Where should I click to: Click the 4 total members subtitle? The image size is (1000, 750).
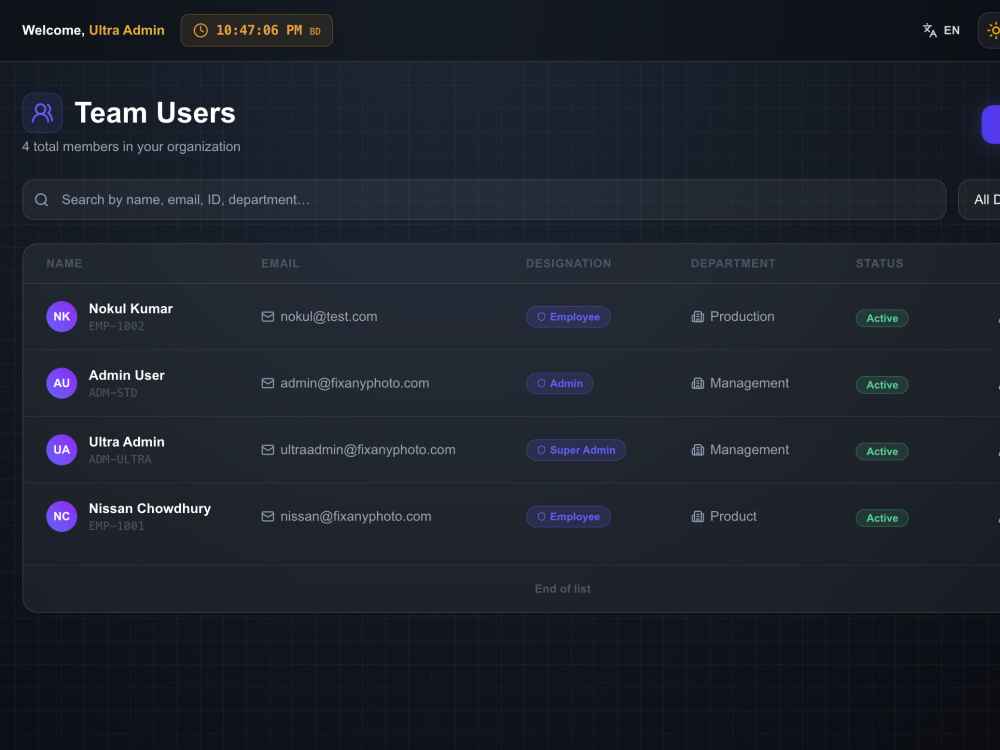[x=131, y=147]
